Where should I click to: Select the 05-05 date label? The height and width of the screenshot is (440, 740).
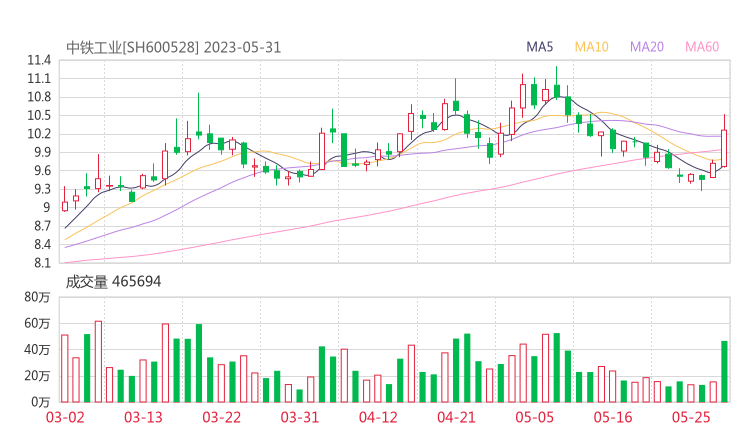[x=534, y=417]
